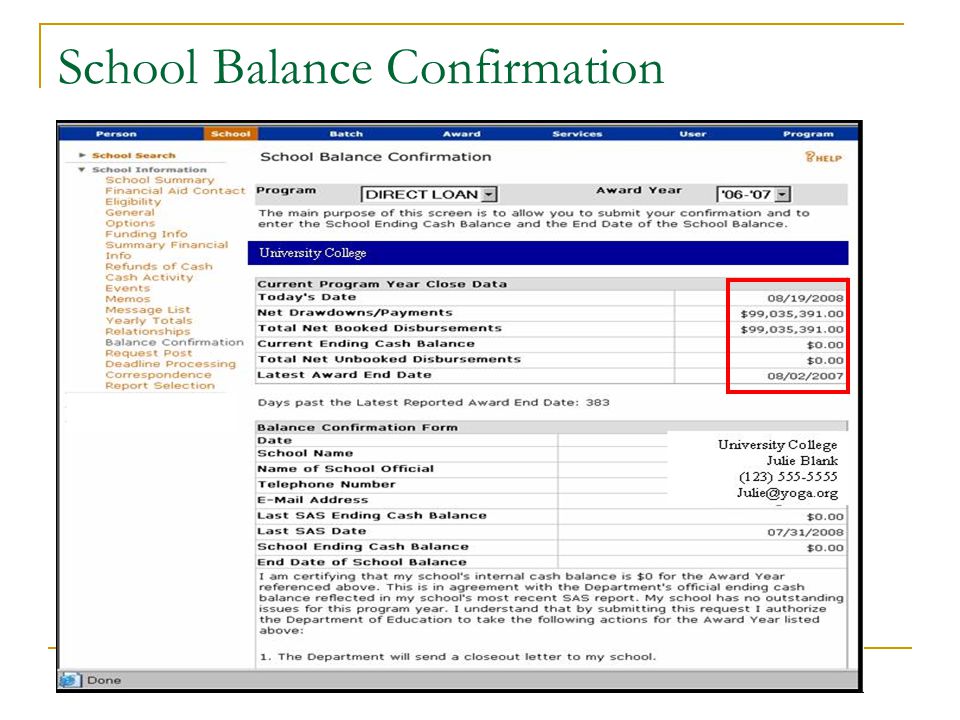This screenshot has width=960, height=720.
Task: Switch to the Batch tab
Action: point(346,133)
